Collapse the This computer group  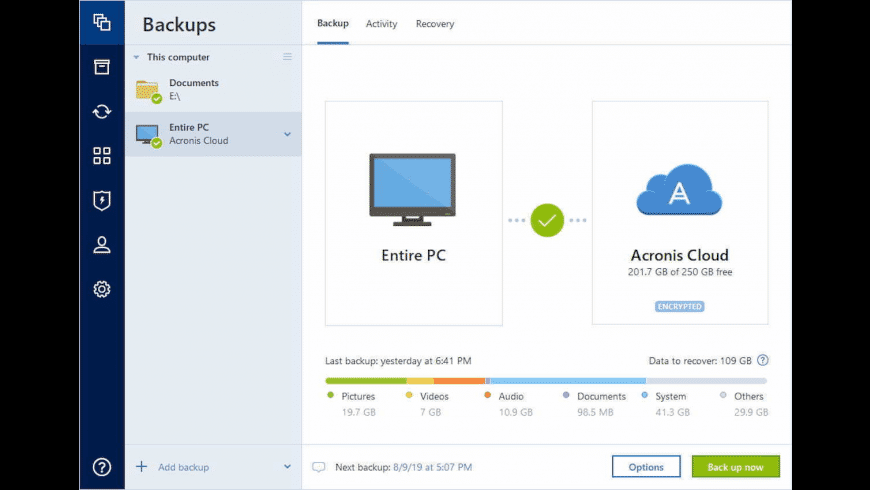136,57
